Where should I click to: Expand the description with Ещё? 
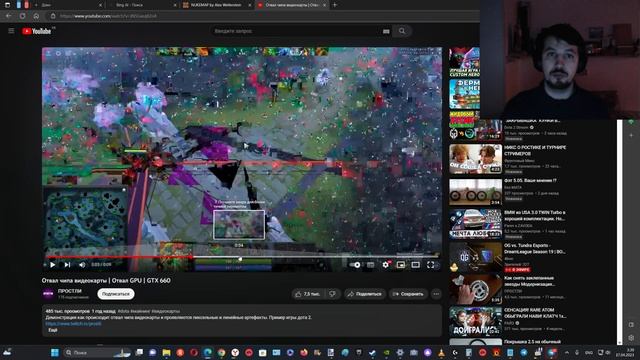coord(53,330)
